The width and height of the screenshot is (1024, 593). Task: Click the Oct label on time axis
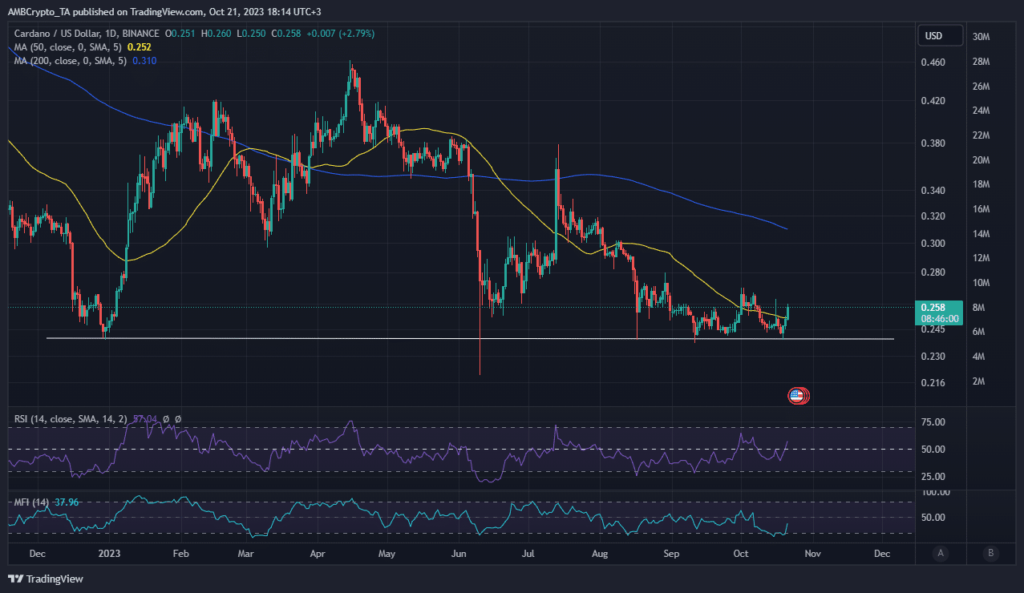point(741,552)
